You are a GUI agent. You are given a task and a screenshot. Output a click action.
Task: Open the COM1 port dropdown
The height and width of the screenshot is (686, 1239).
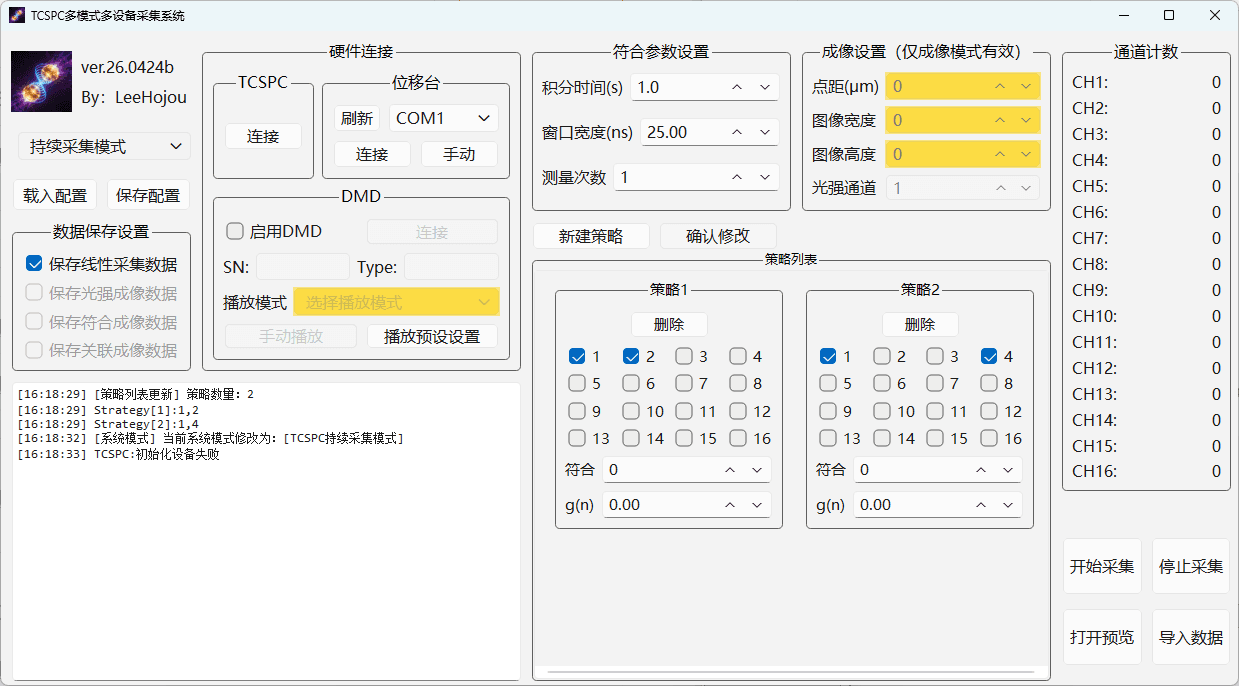point(444,118)
